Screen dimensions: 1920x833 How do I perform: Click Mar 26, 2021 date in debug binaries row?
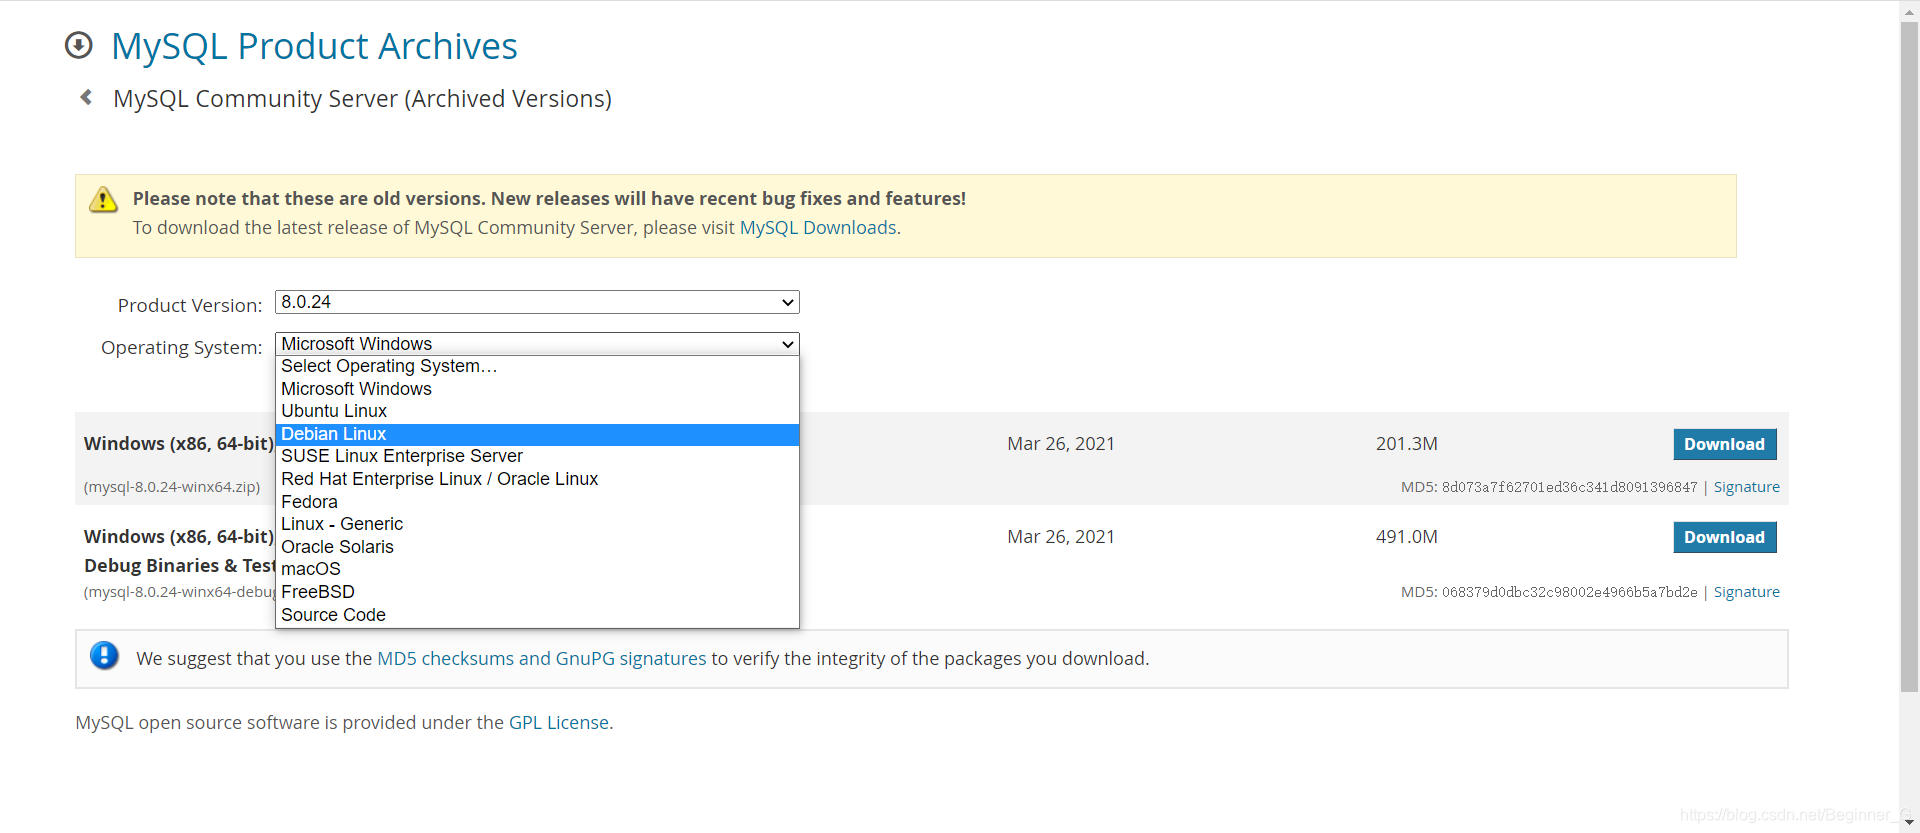pyautogui.click(x=1060, y=537)
